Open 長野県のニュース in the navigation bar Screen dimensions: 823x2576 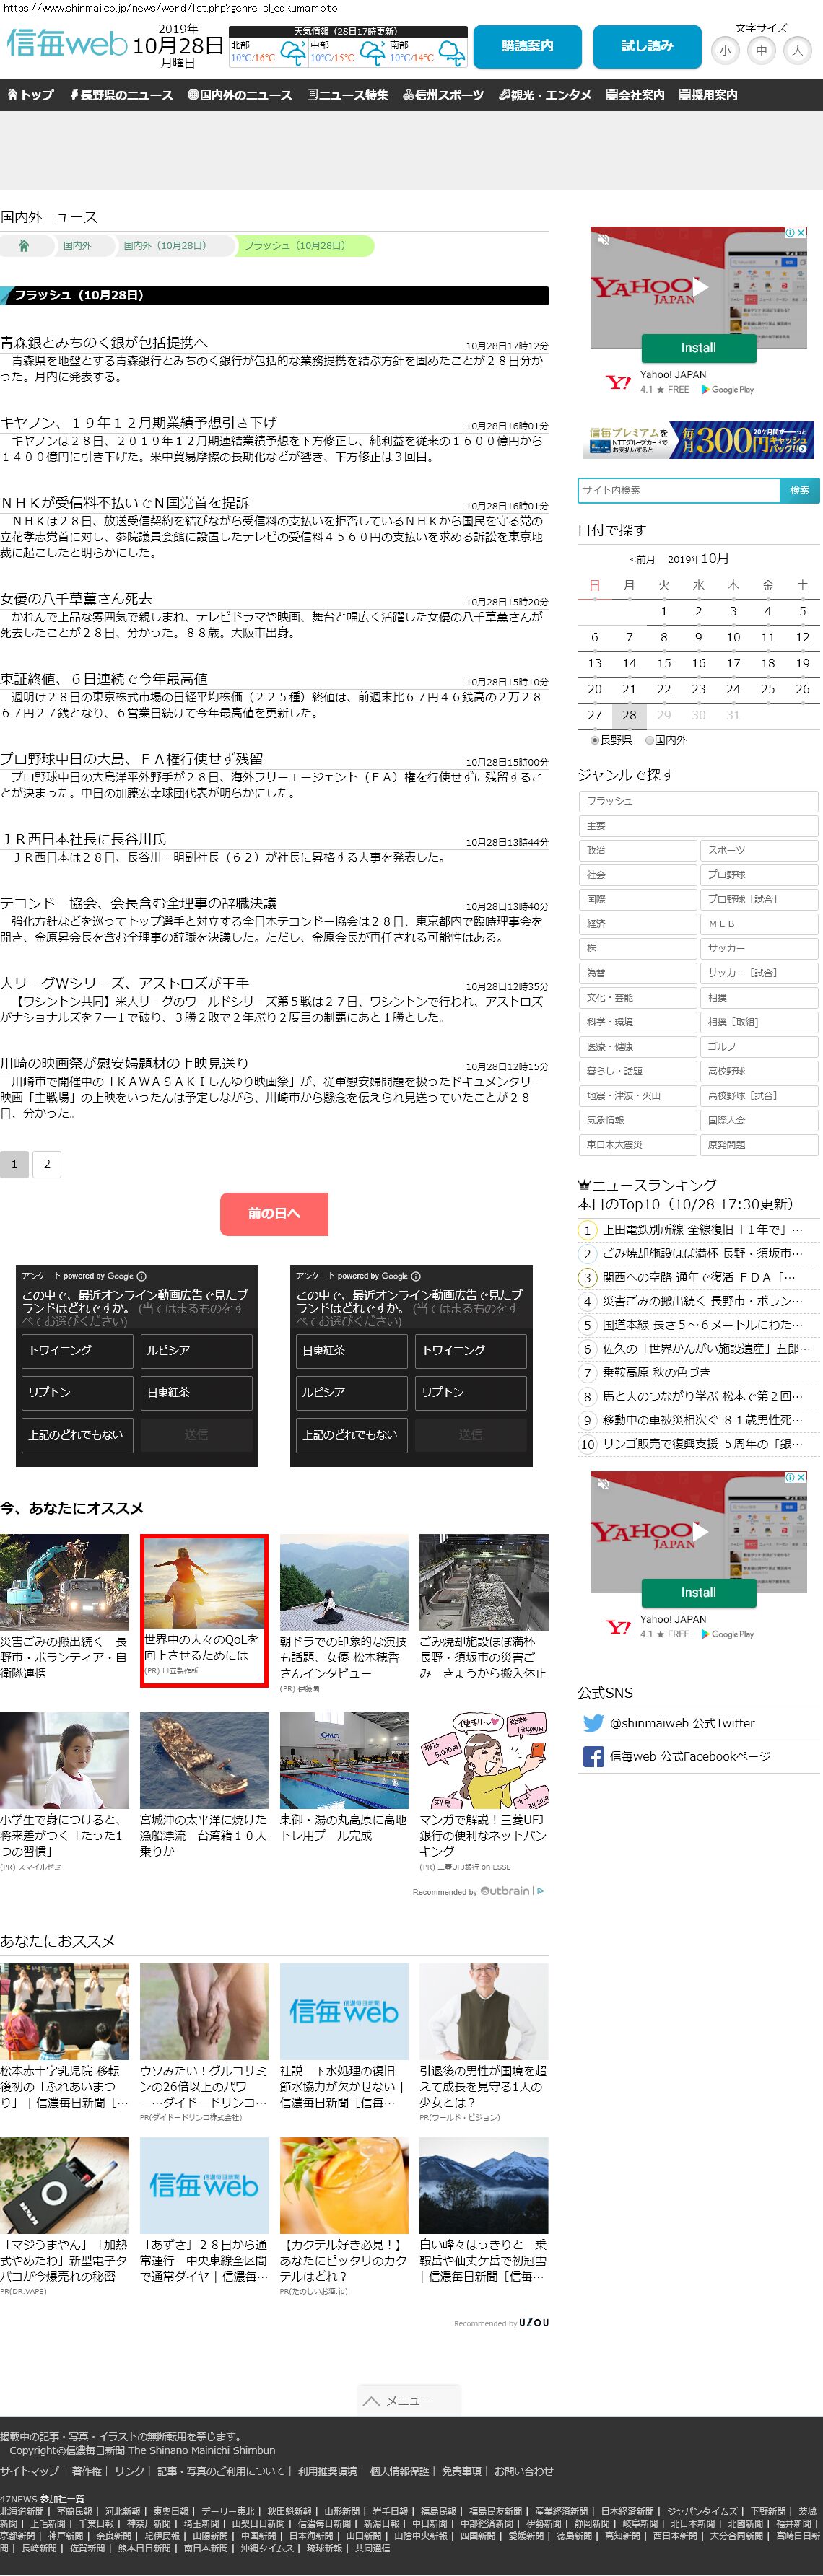pyautogui.click(x=120, y=95)
